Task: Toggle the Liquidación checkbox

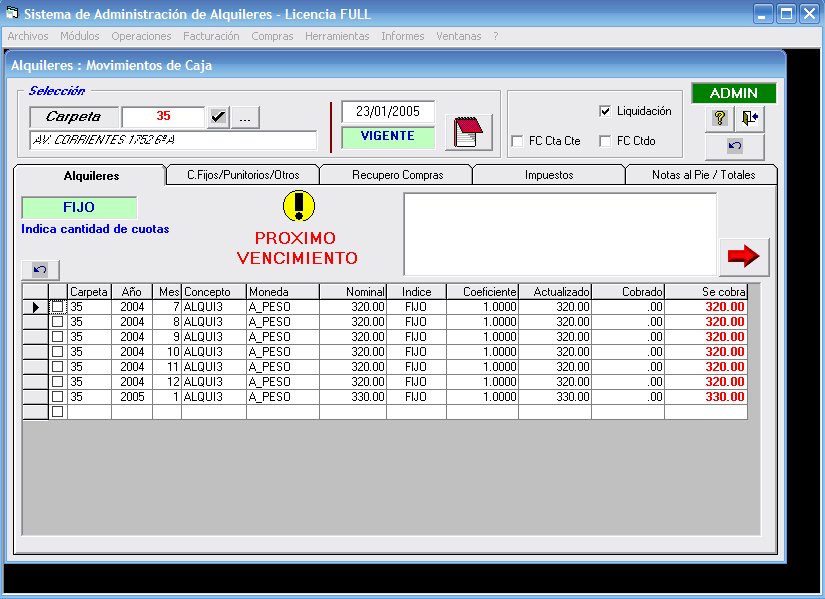Action: [605, 111]
